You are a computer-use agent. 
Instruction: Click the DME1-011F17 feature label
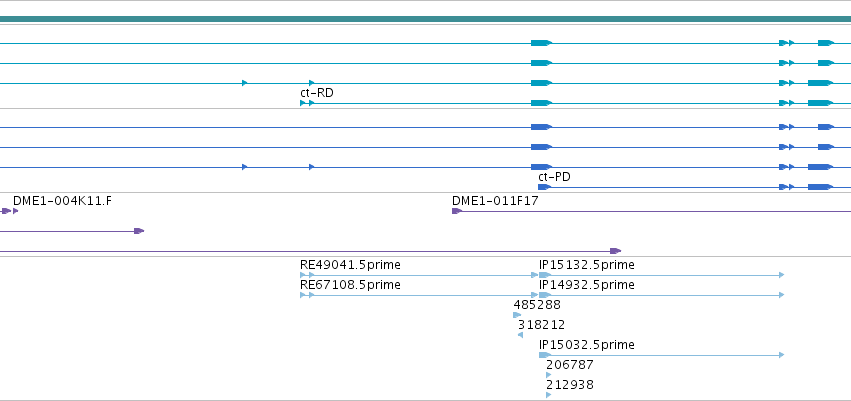pyautogui.click(x=495, y=201)
